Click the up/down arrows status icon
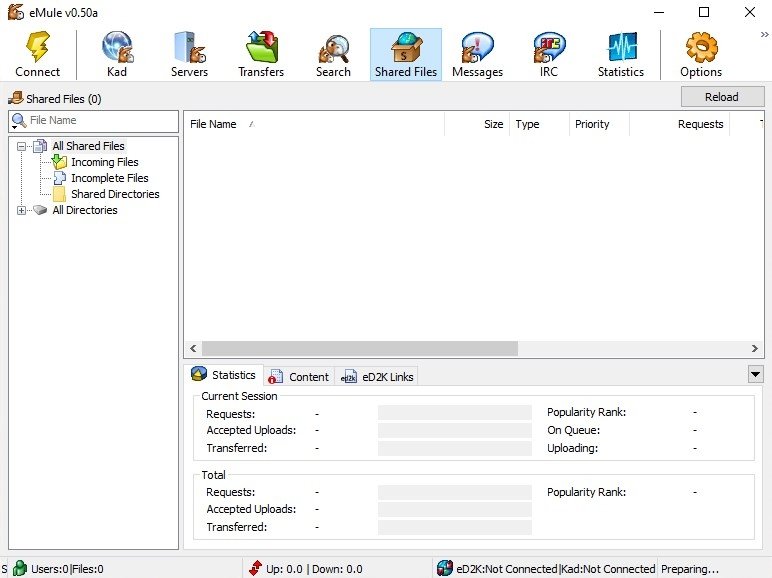The height and width of the screenshot is (578, 772). [x=255, y=568]
